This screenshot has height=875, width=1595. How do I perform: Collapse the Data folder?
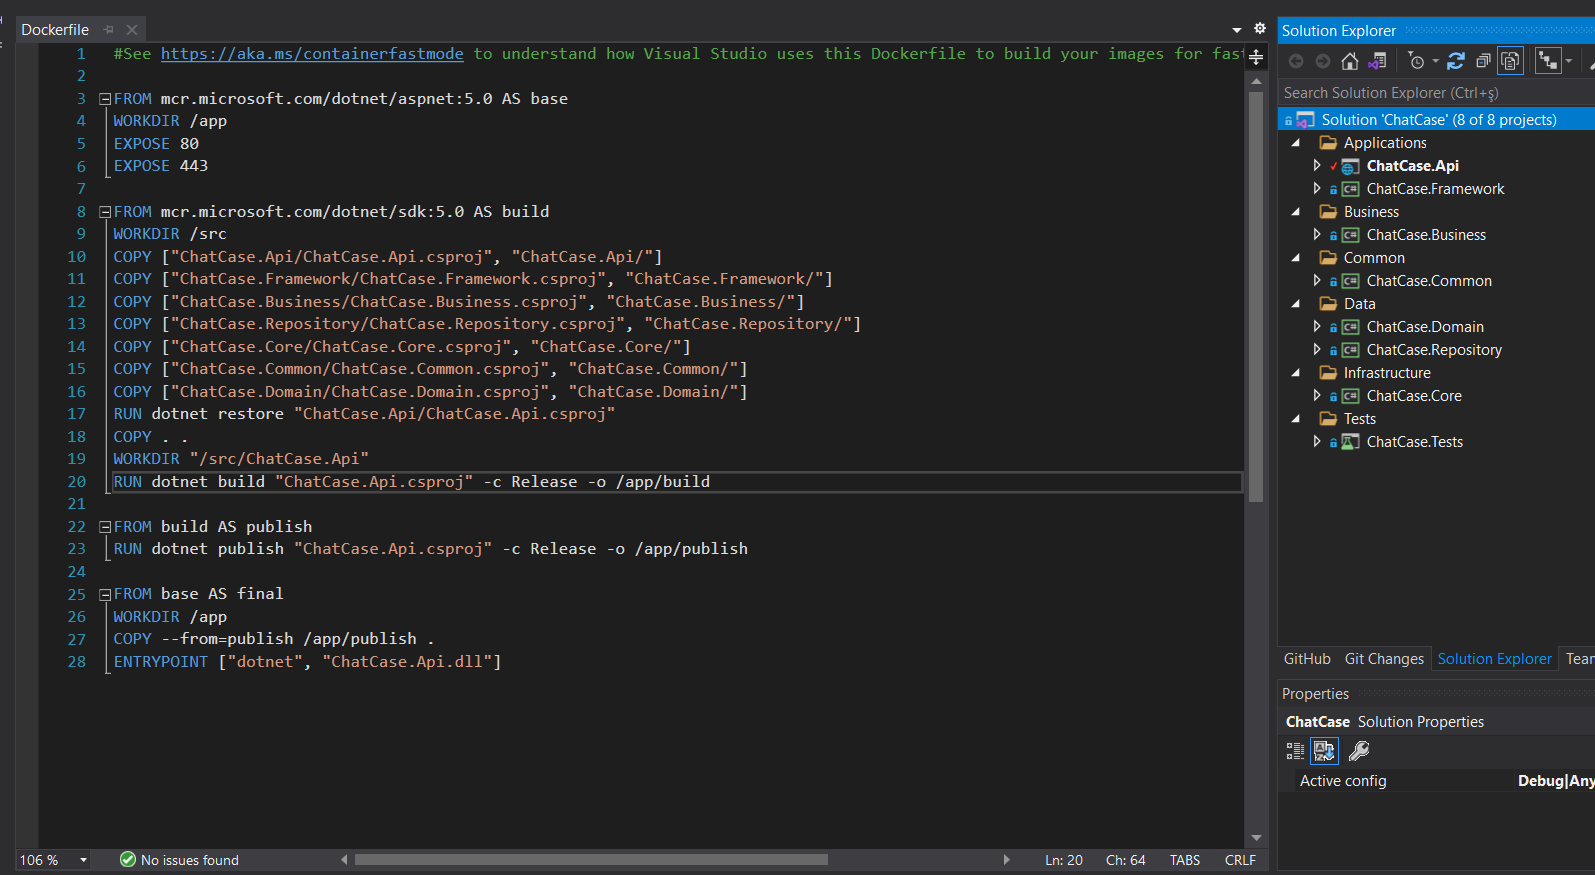pyautogui.click(x=1296, y=304)
